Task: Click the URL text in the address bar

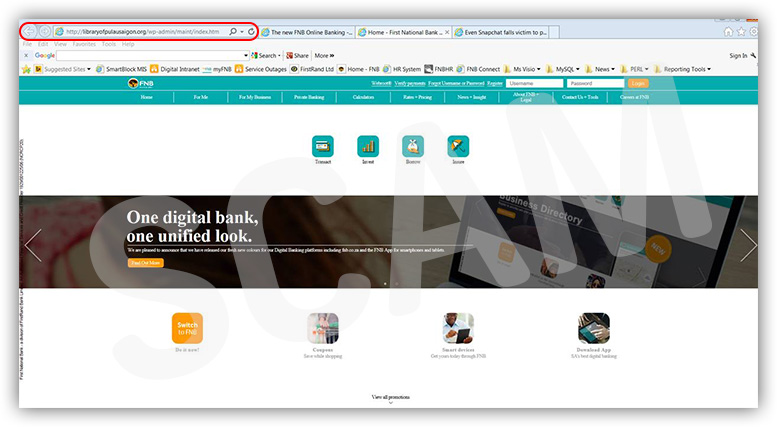Action: 142,32
